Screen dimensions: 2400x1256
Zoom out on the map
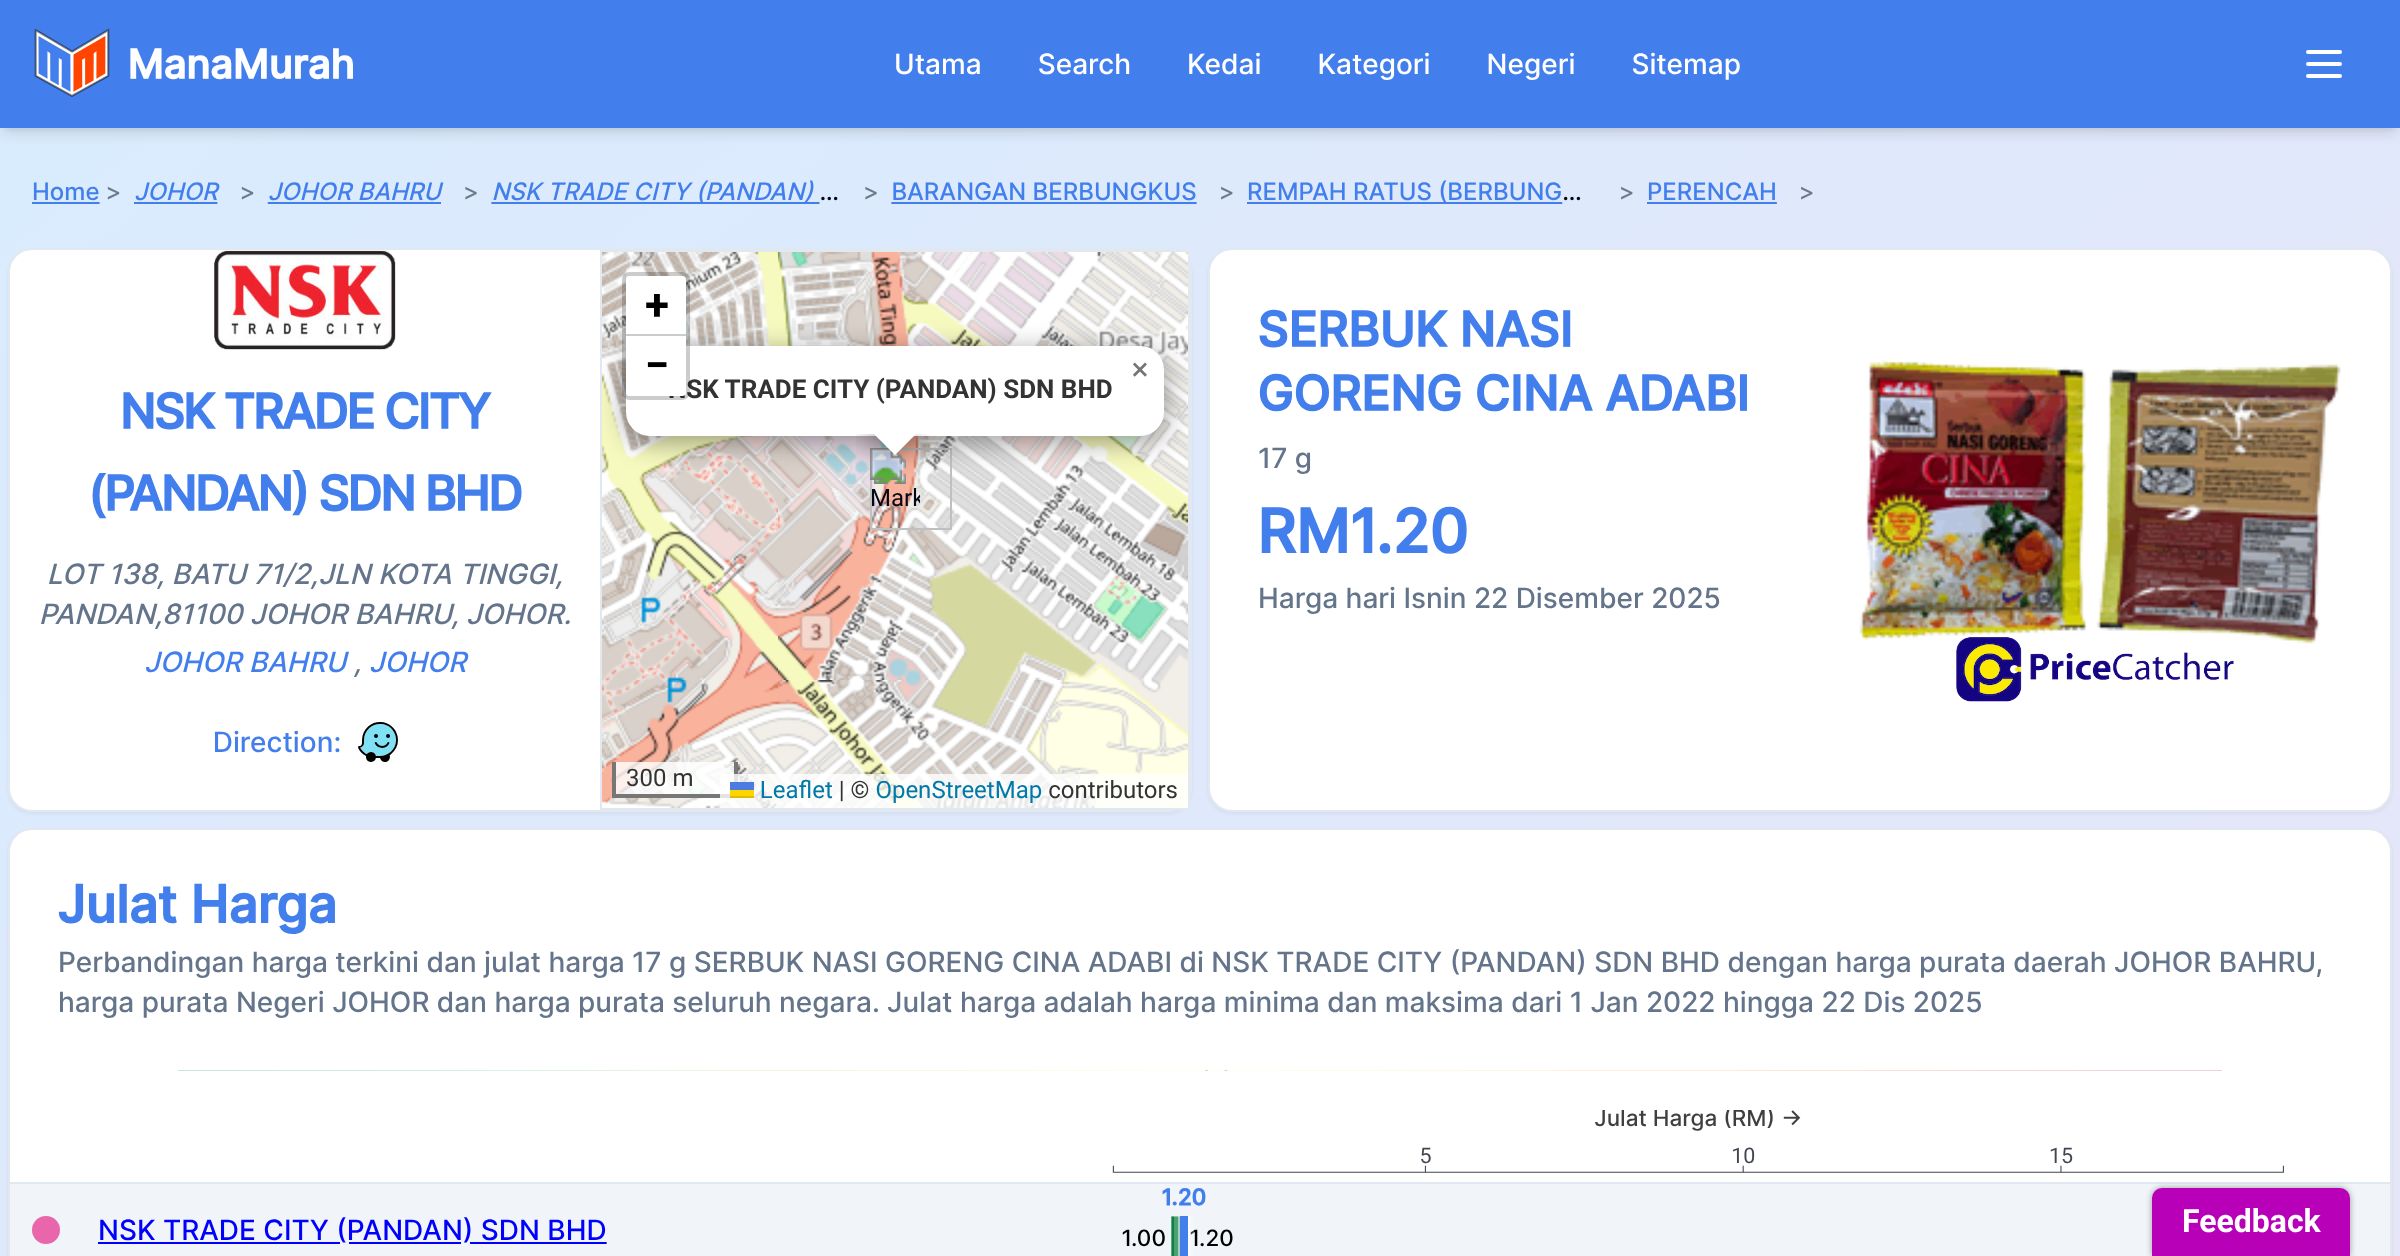[656, 365]
